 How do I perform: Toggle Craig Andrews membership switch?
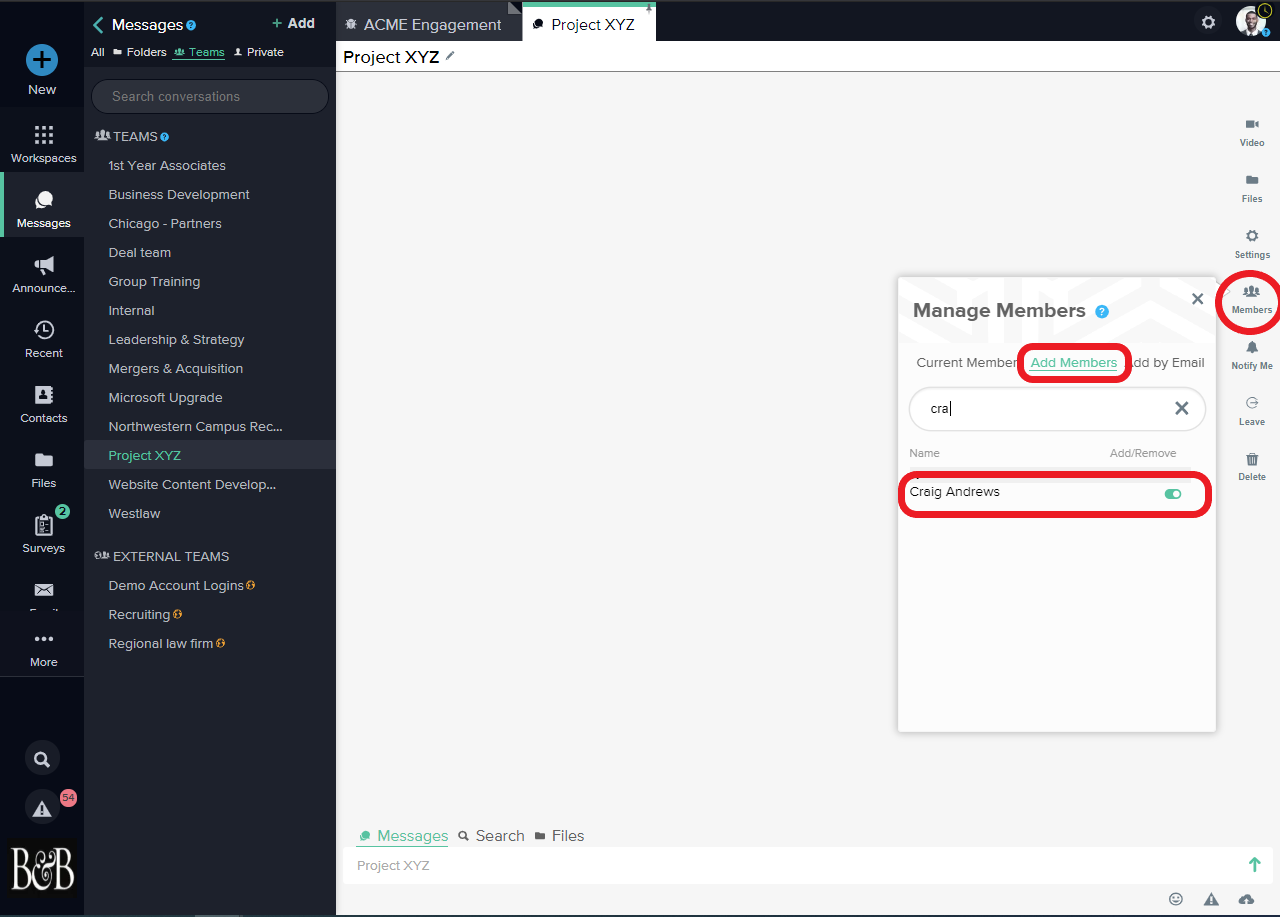pyautogui.click(x=1173, y=494)
